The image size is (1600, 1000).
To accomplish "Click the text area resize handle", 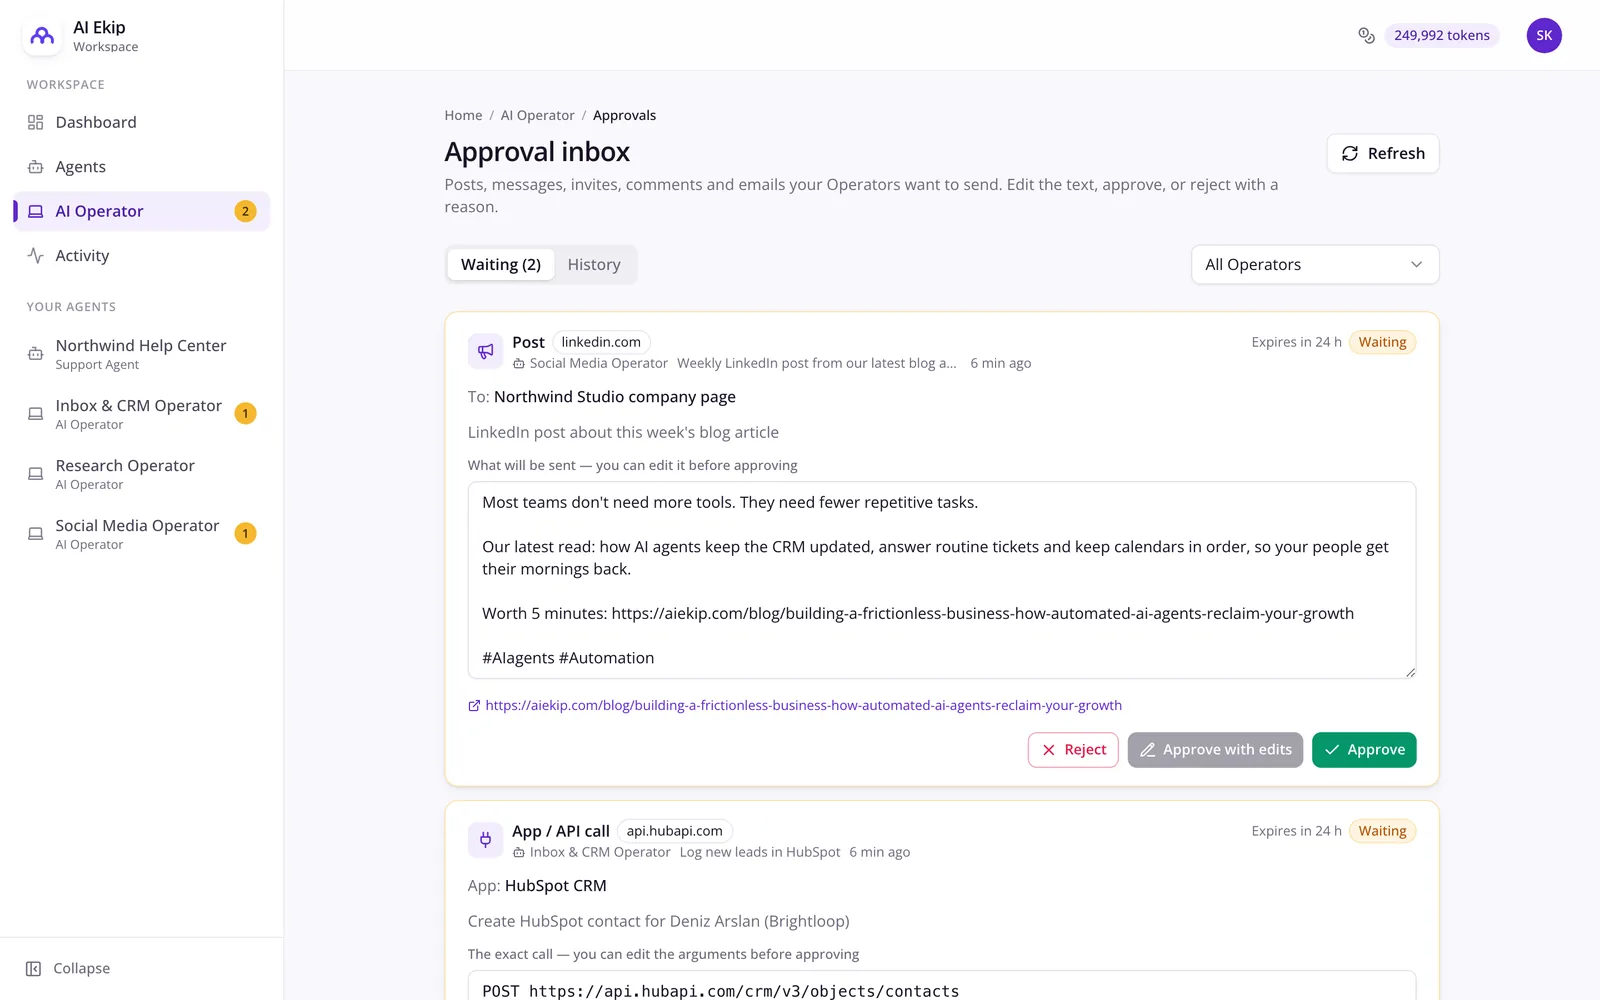I will pos(1410,673).
